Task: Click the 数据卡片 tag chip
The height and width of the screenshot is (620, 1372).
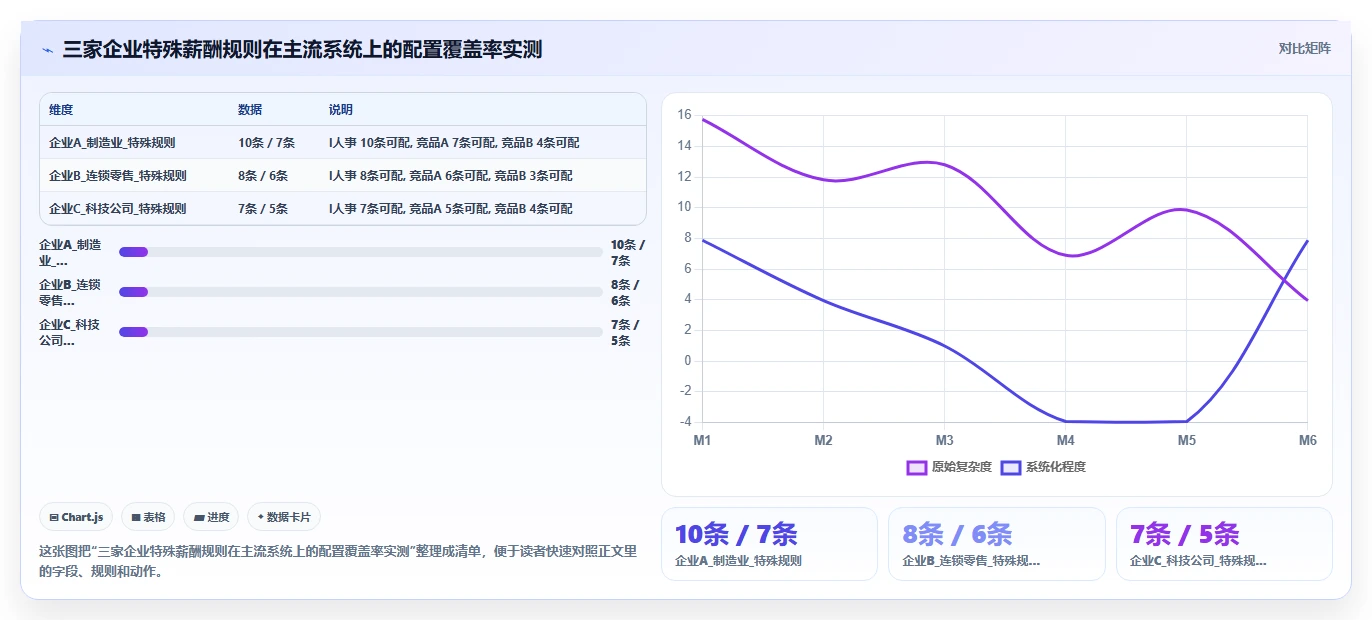Action: point(284,517)
